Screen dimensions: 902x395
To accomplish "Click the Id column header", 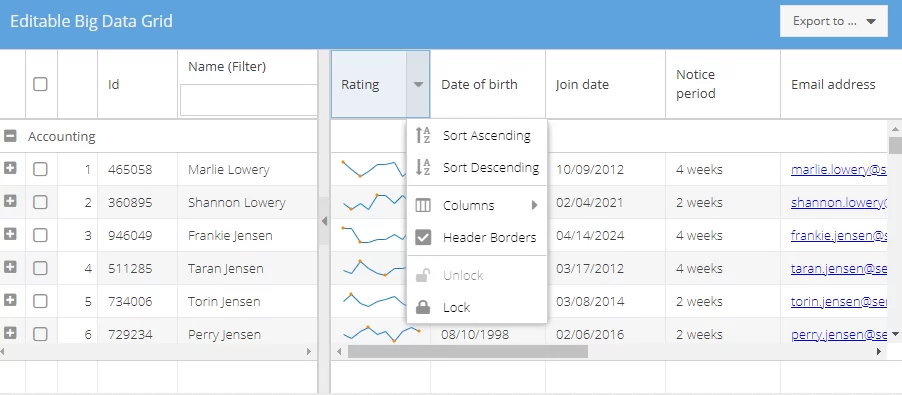I will pyautogui.click(x=137, y=85).
